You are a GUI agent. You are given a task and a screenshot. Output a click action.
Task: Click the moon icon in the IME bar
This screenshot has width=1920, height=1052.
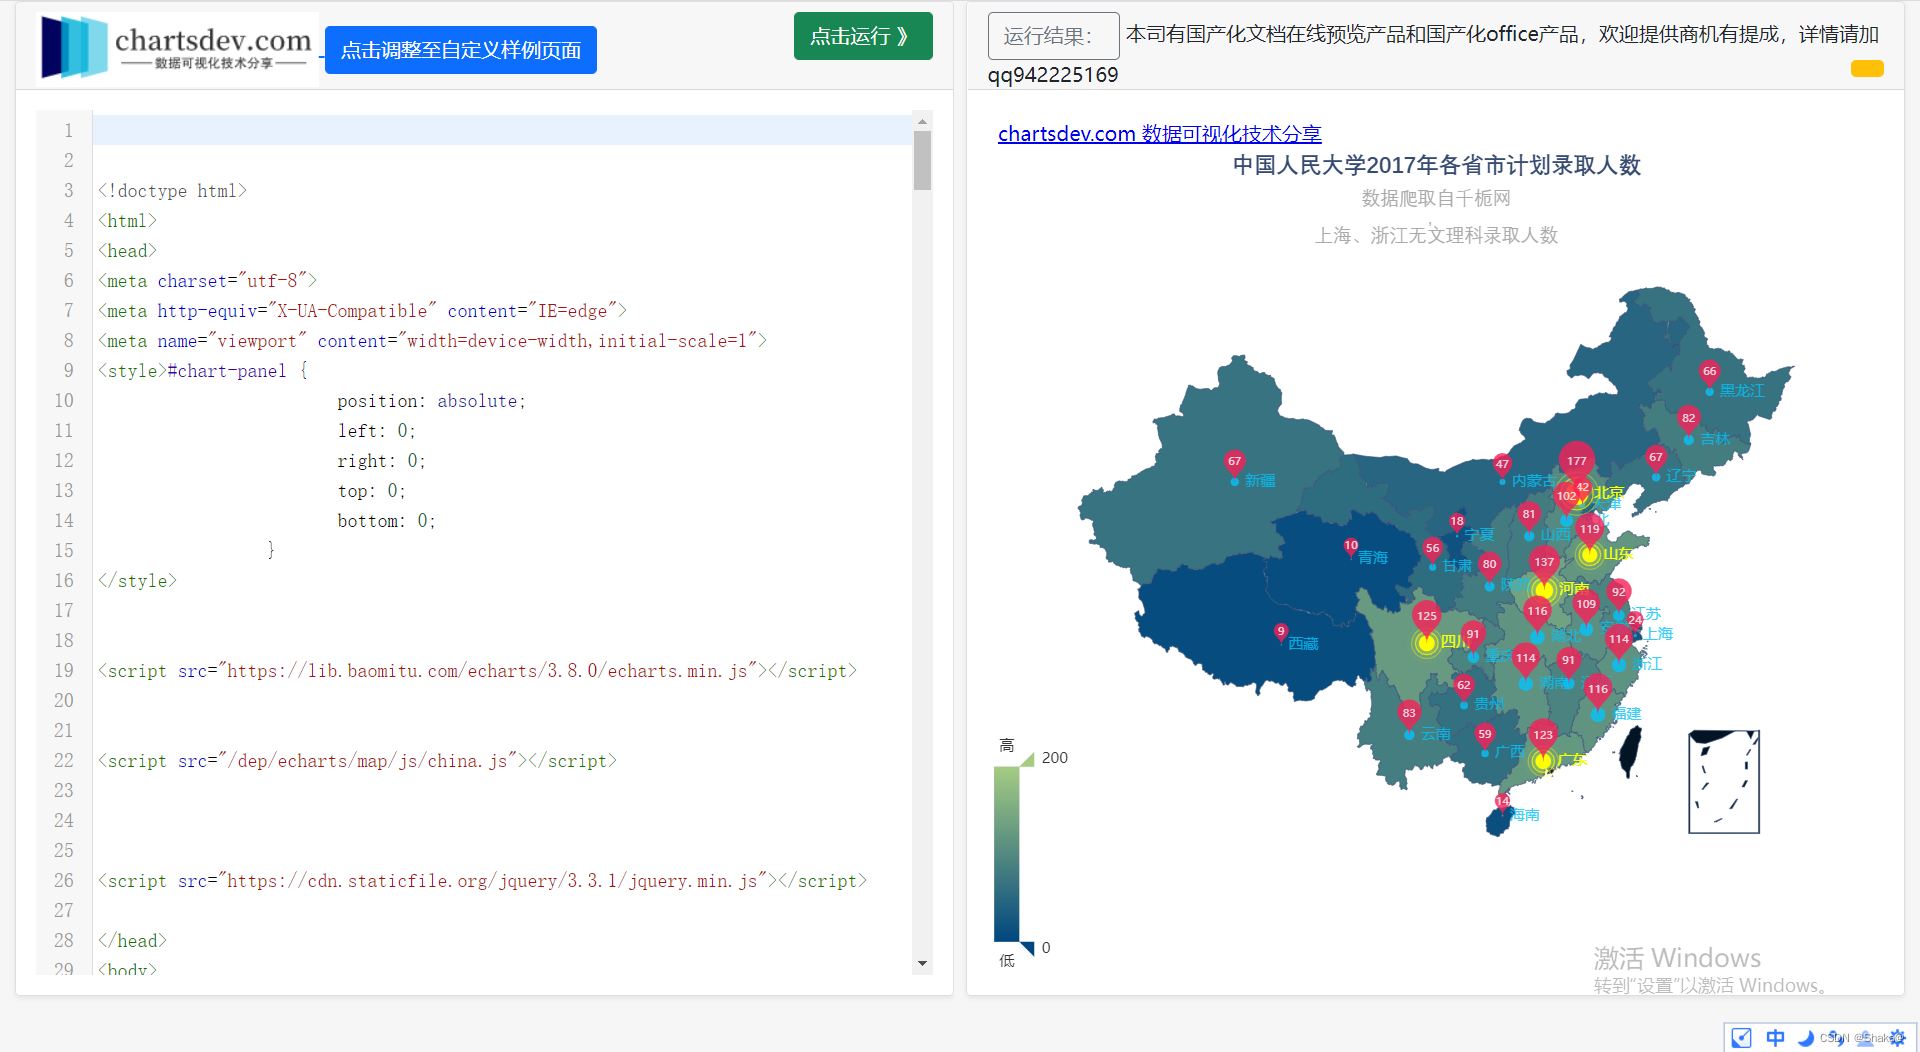pyautogui.click(x=1806, y=1038)
